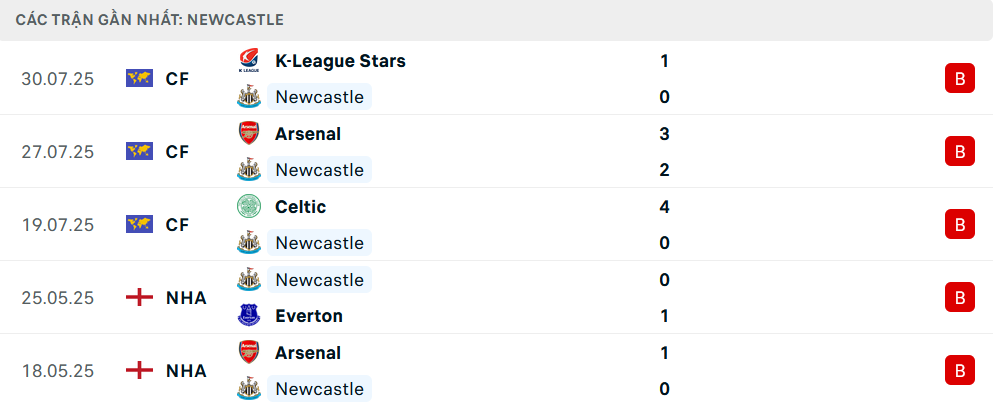
Task: Click the Newcastle crest in the 30.07.25 match
Action: tap(249, 97)
